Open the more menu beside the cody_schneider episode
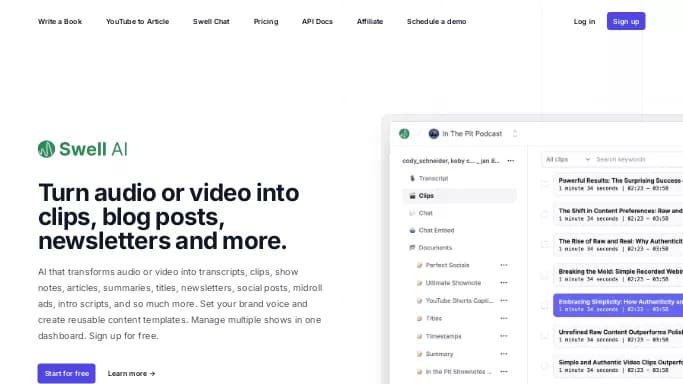The width and height of the screenshot is (683, 384). tap(511, 161)
